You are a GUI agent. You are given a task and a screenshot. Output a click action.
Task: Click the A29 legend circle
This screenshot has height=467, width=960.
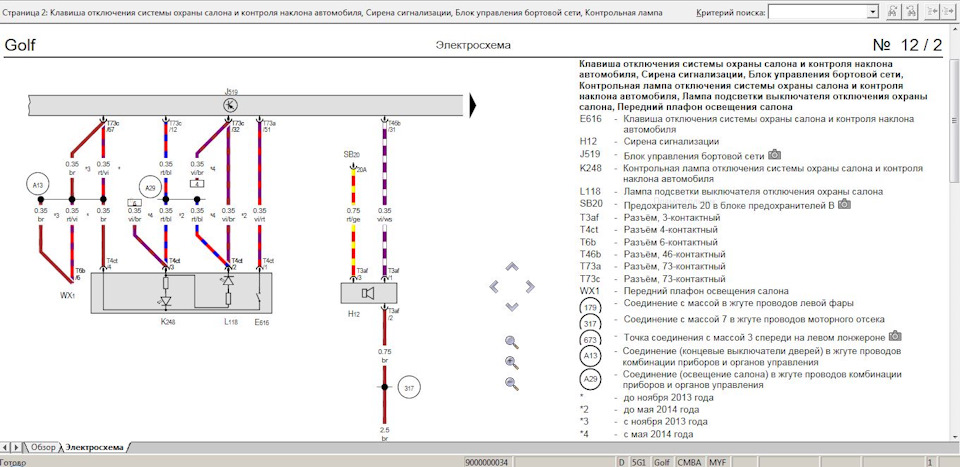pos(590,379)
